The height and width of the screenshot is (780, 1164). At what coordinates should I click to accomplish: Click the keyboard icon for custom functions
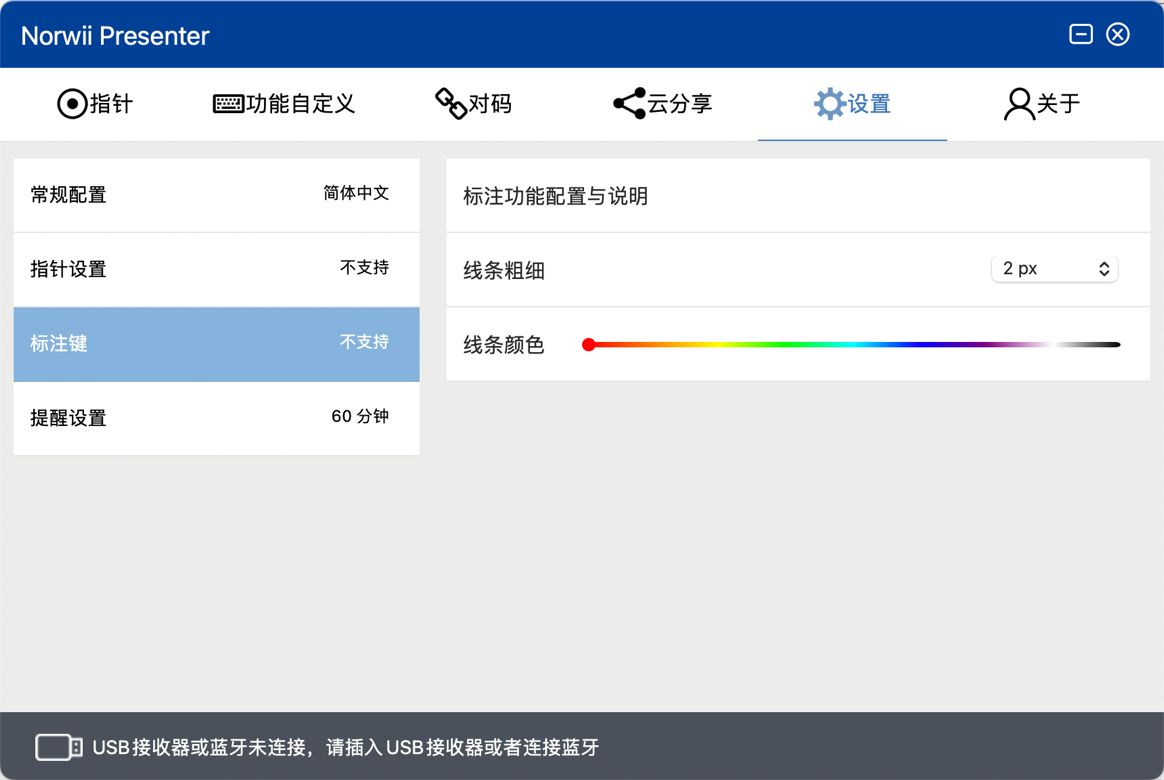pyautogui.click(x=228, y=104)
